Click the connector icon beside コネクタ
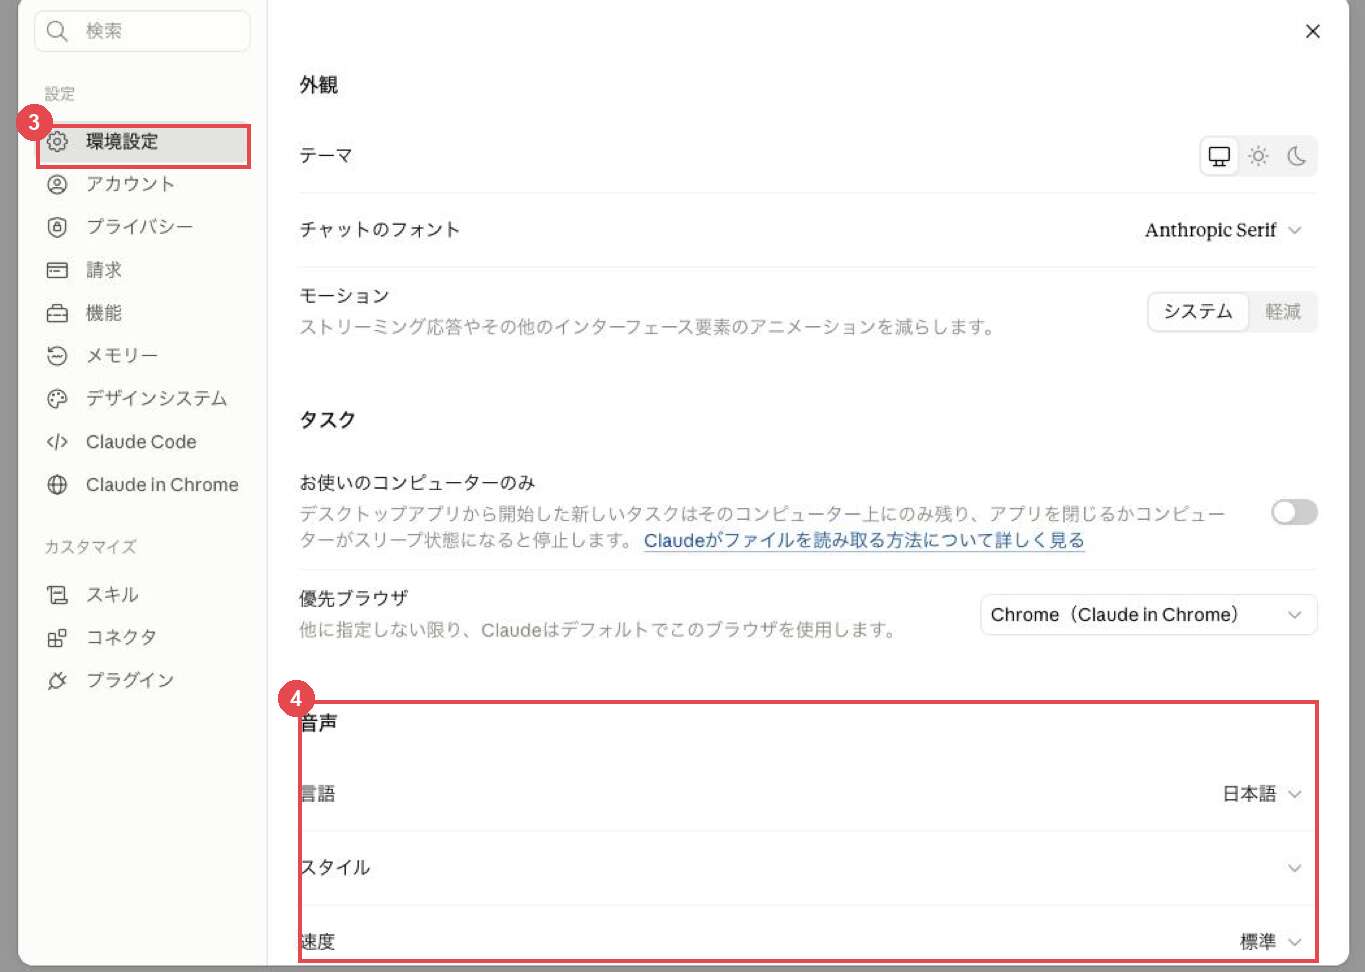The width and height of the screenshot is (1365, 972). (57, 638)
